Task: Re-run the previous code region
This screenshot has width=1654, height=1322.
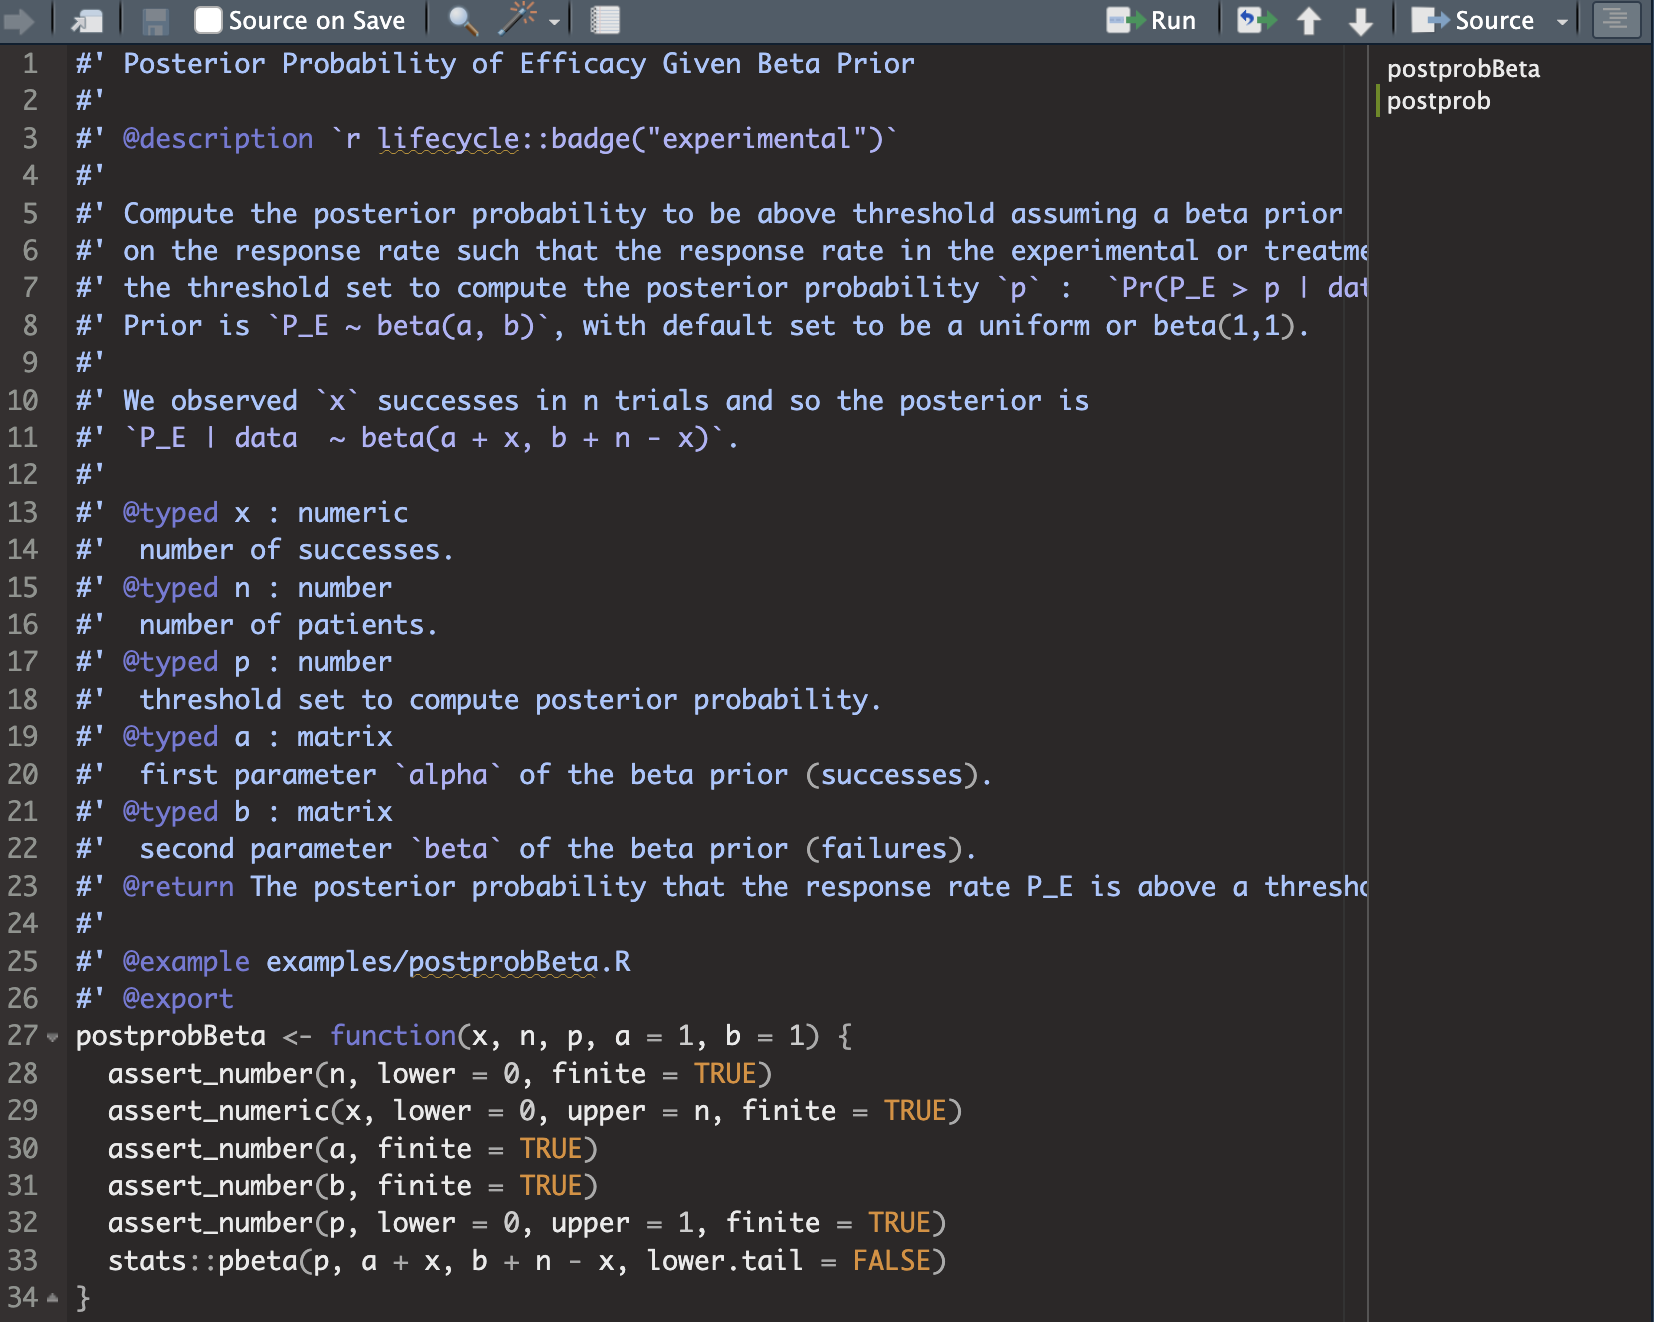Action: click(1256, 20)
